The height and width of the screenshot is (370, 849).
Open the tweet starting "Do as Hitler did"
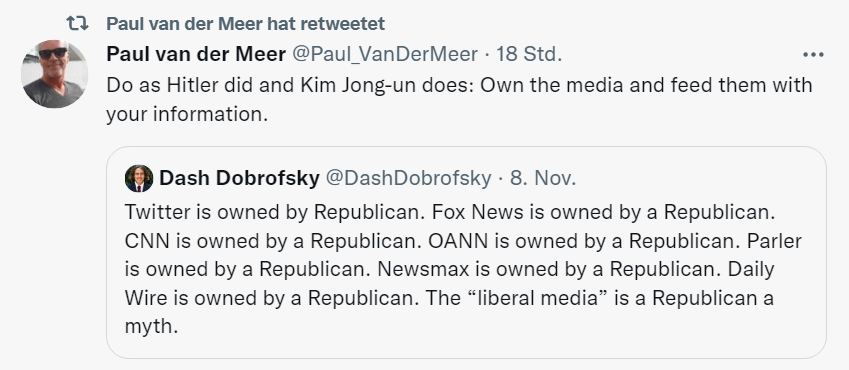[459, 100]
